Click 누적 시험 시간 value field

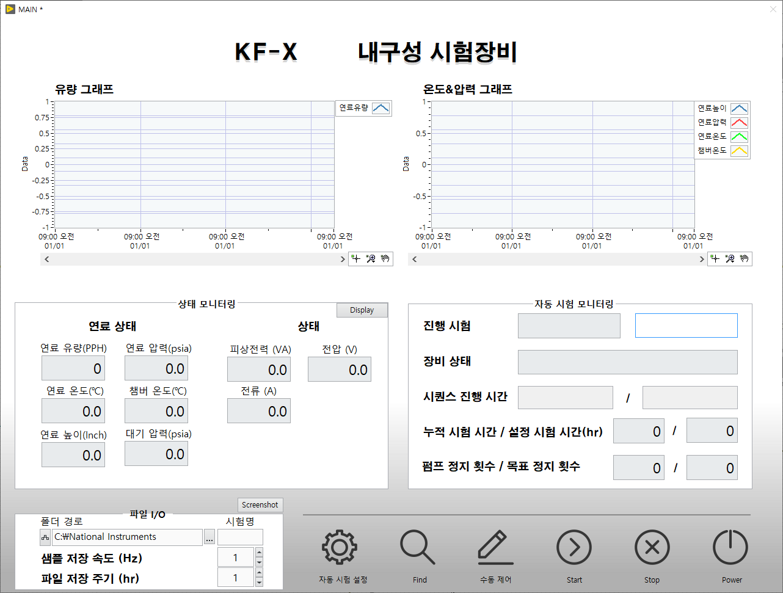coord(639,431)
